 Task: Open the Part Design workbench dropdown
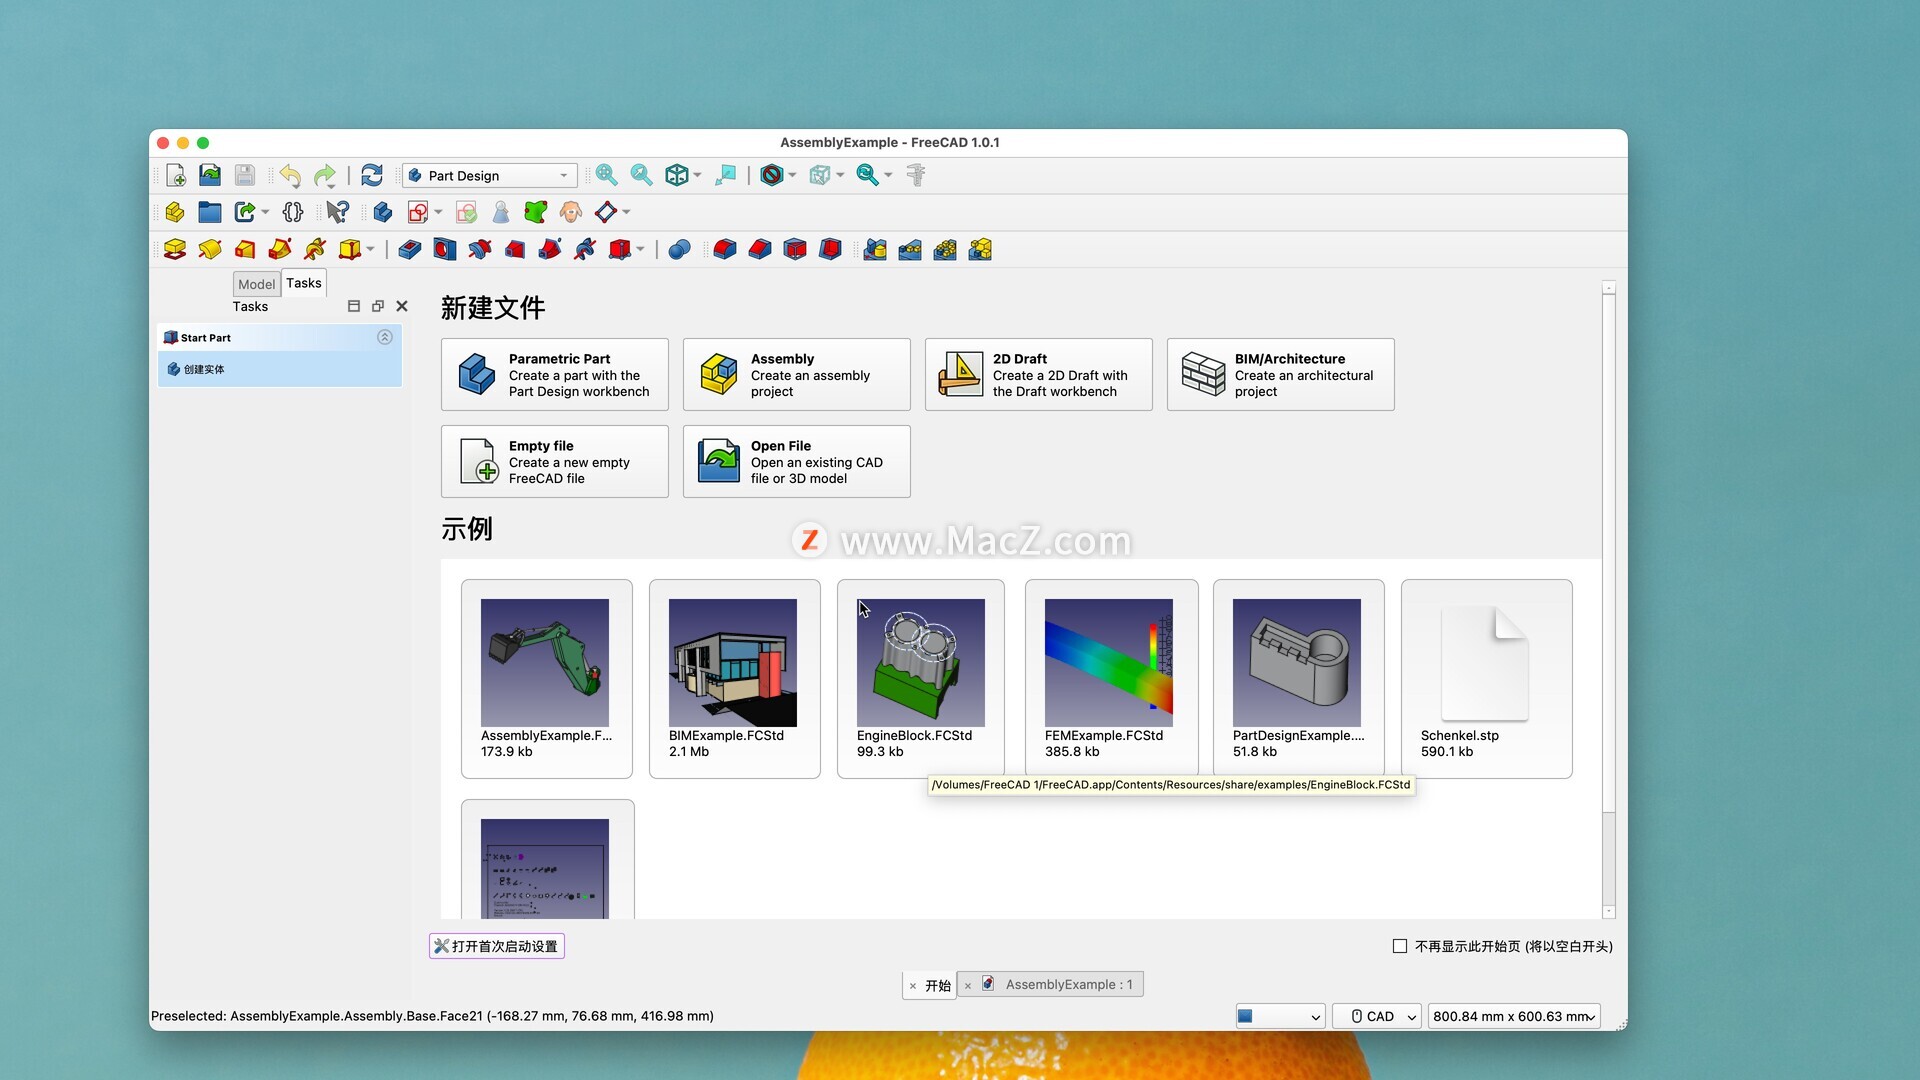(x=490, y=175)
